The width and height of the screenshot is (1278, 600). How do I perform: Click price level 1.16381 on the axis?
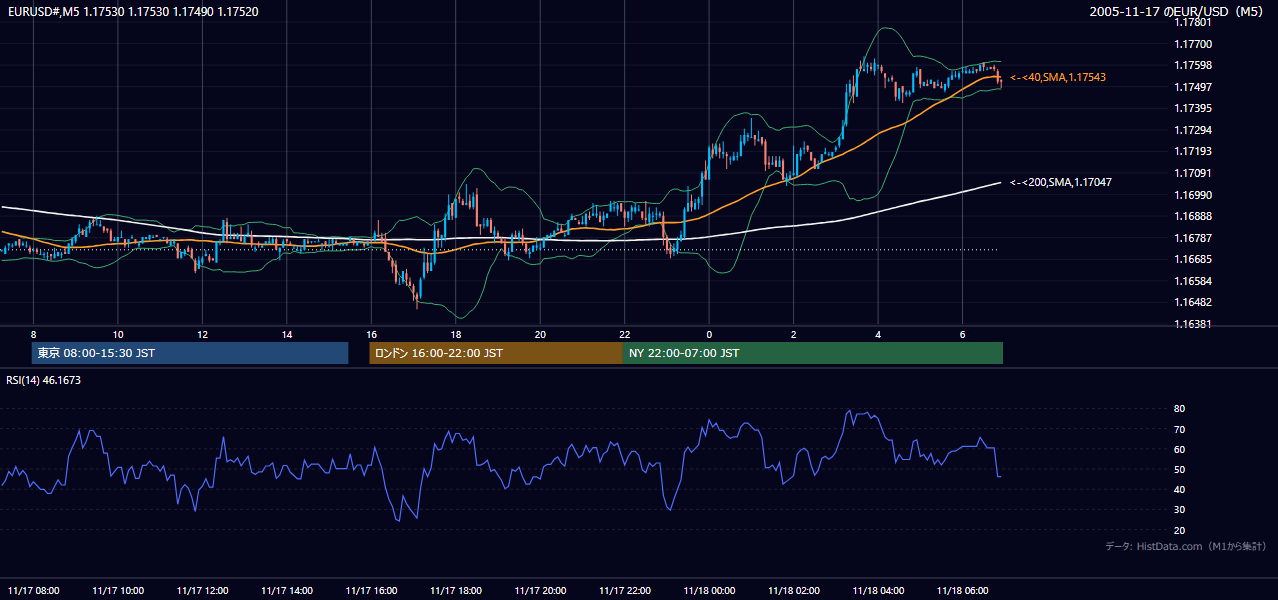click(1193, 324)
